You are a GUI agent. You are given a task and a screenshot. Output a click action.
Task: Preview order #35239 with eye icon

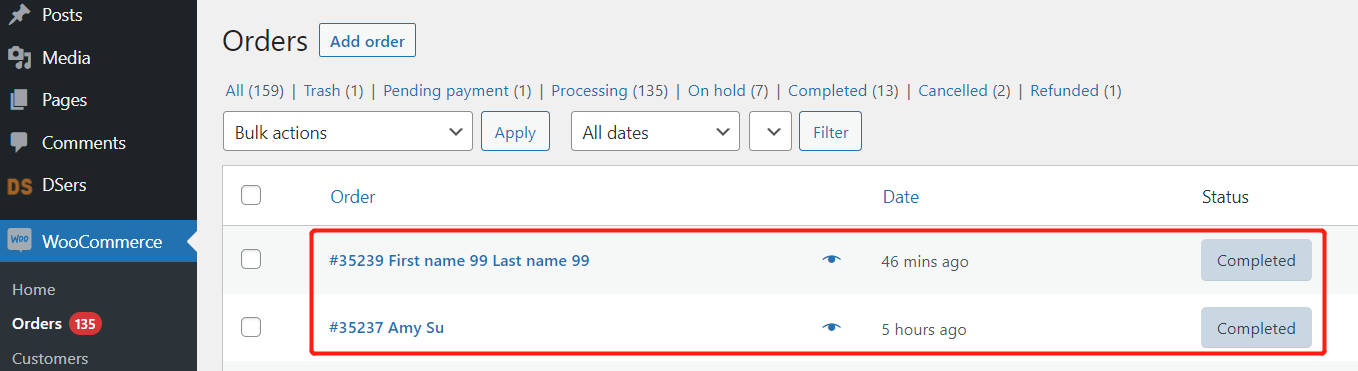(831, 260)
